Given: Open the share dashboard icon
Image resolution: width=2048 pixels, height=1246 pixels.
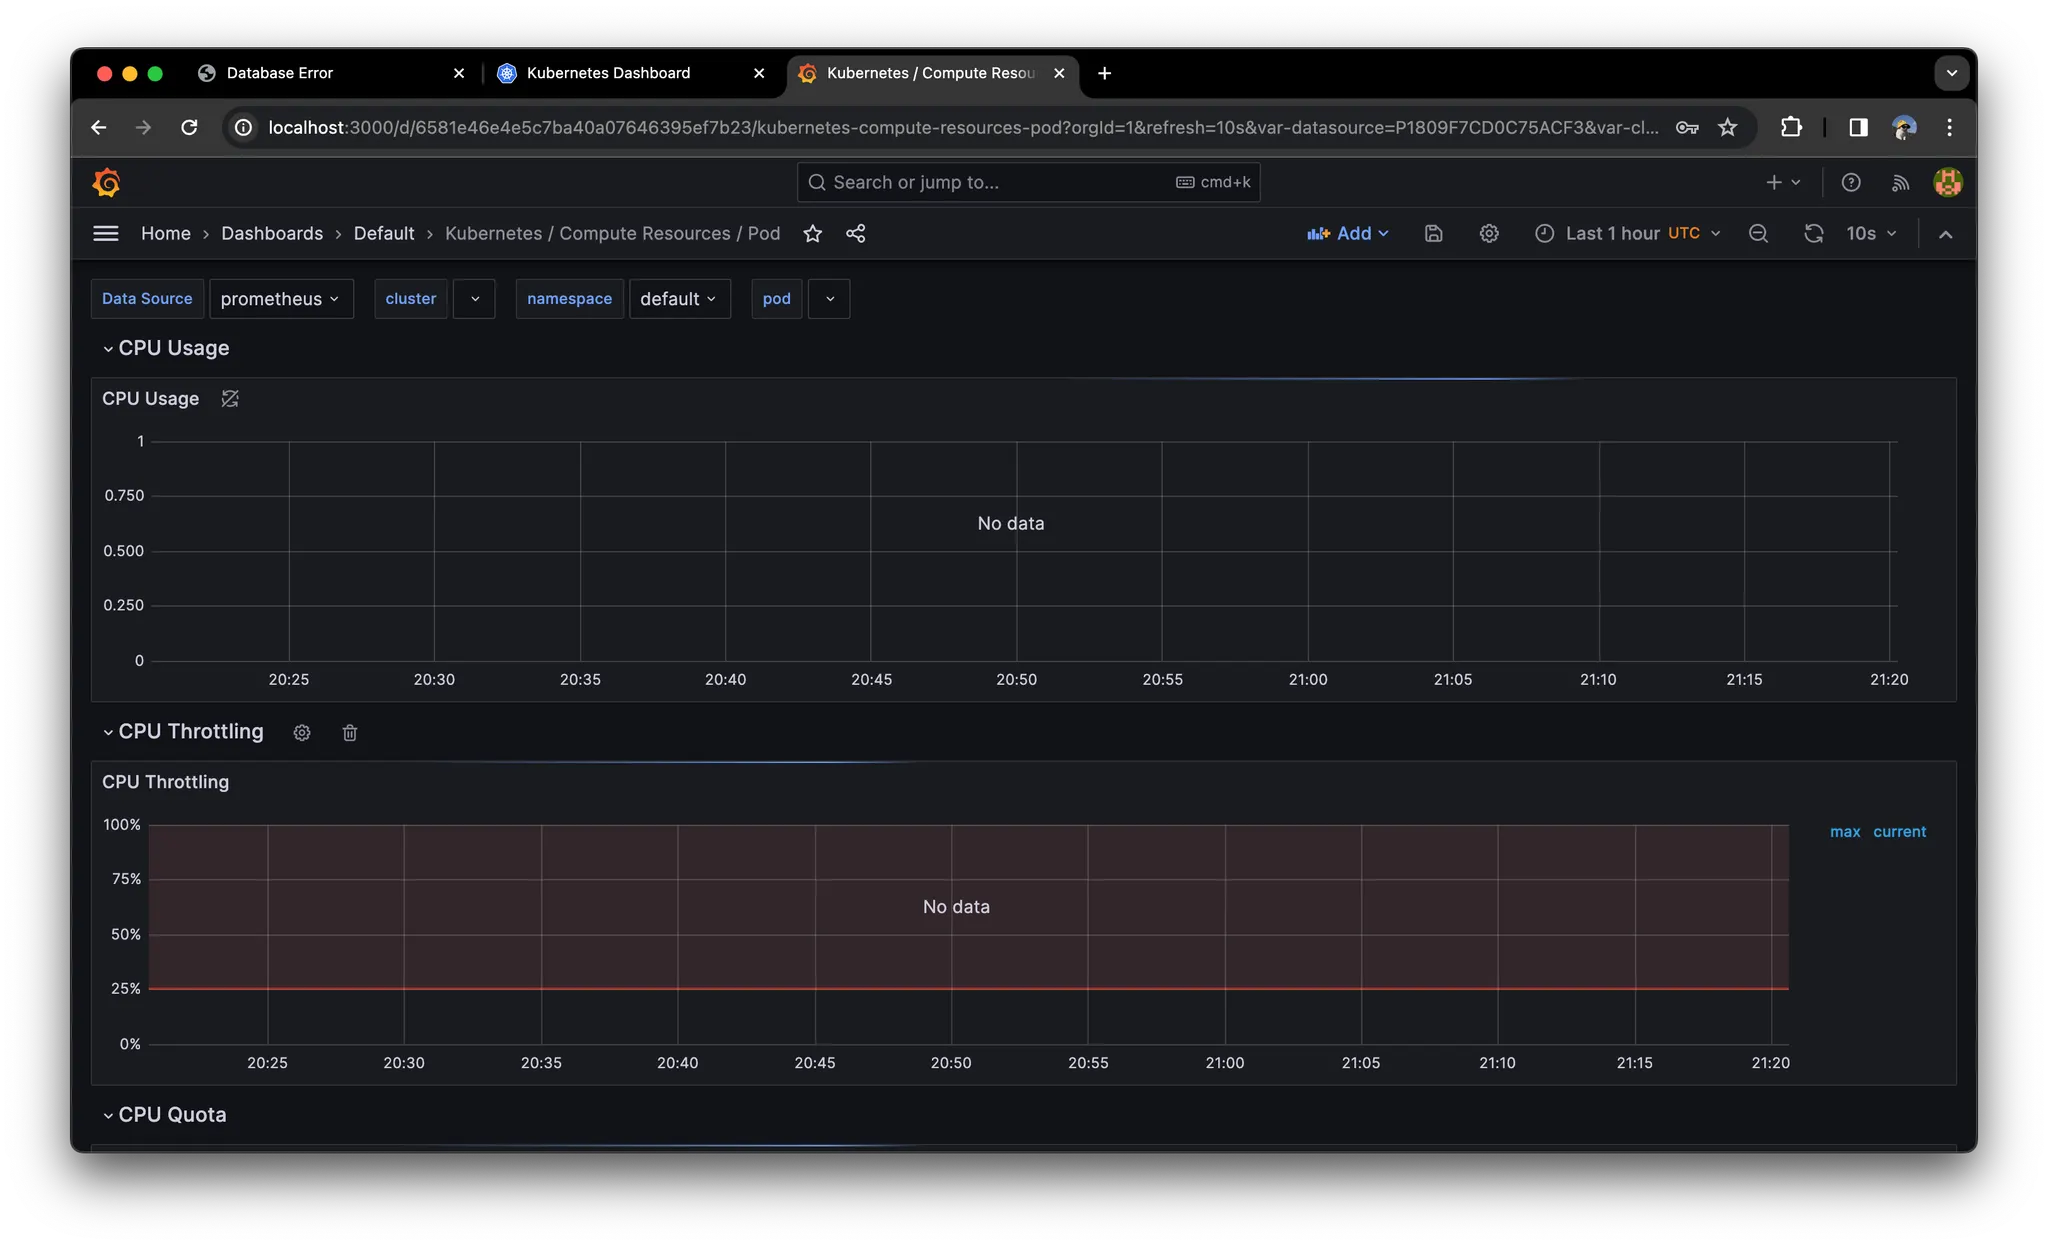Looking at the screenshot, I should [x=855, y=233].
